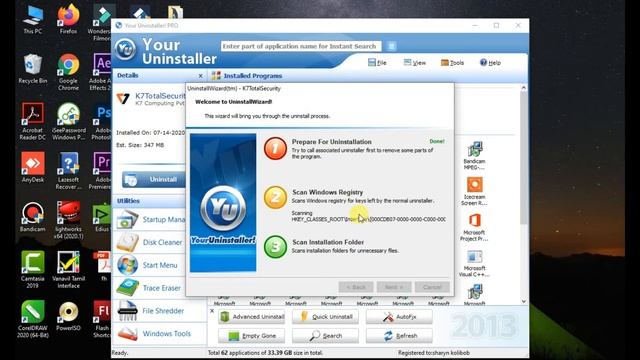Click K7TotalSecurity name in Details

click(x=160, y=96)
